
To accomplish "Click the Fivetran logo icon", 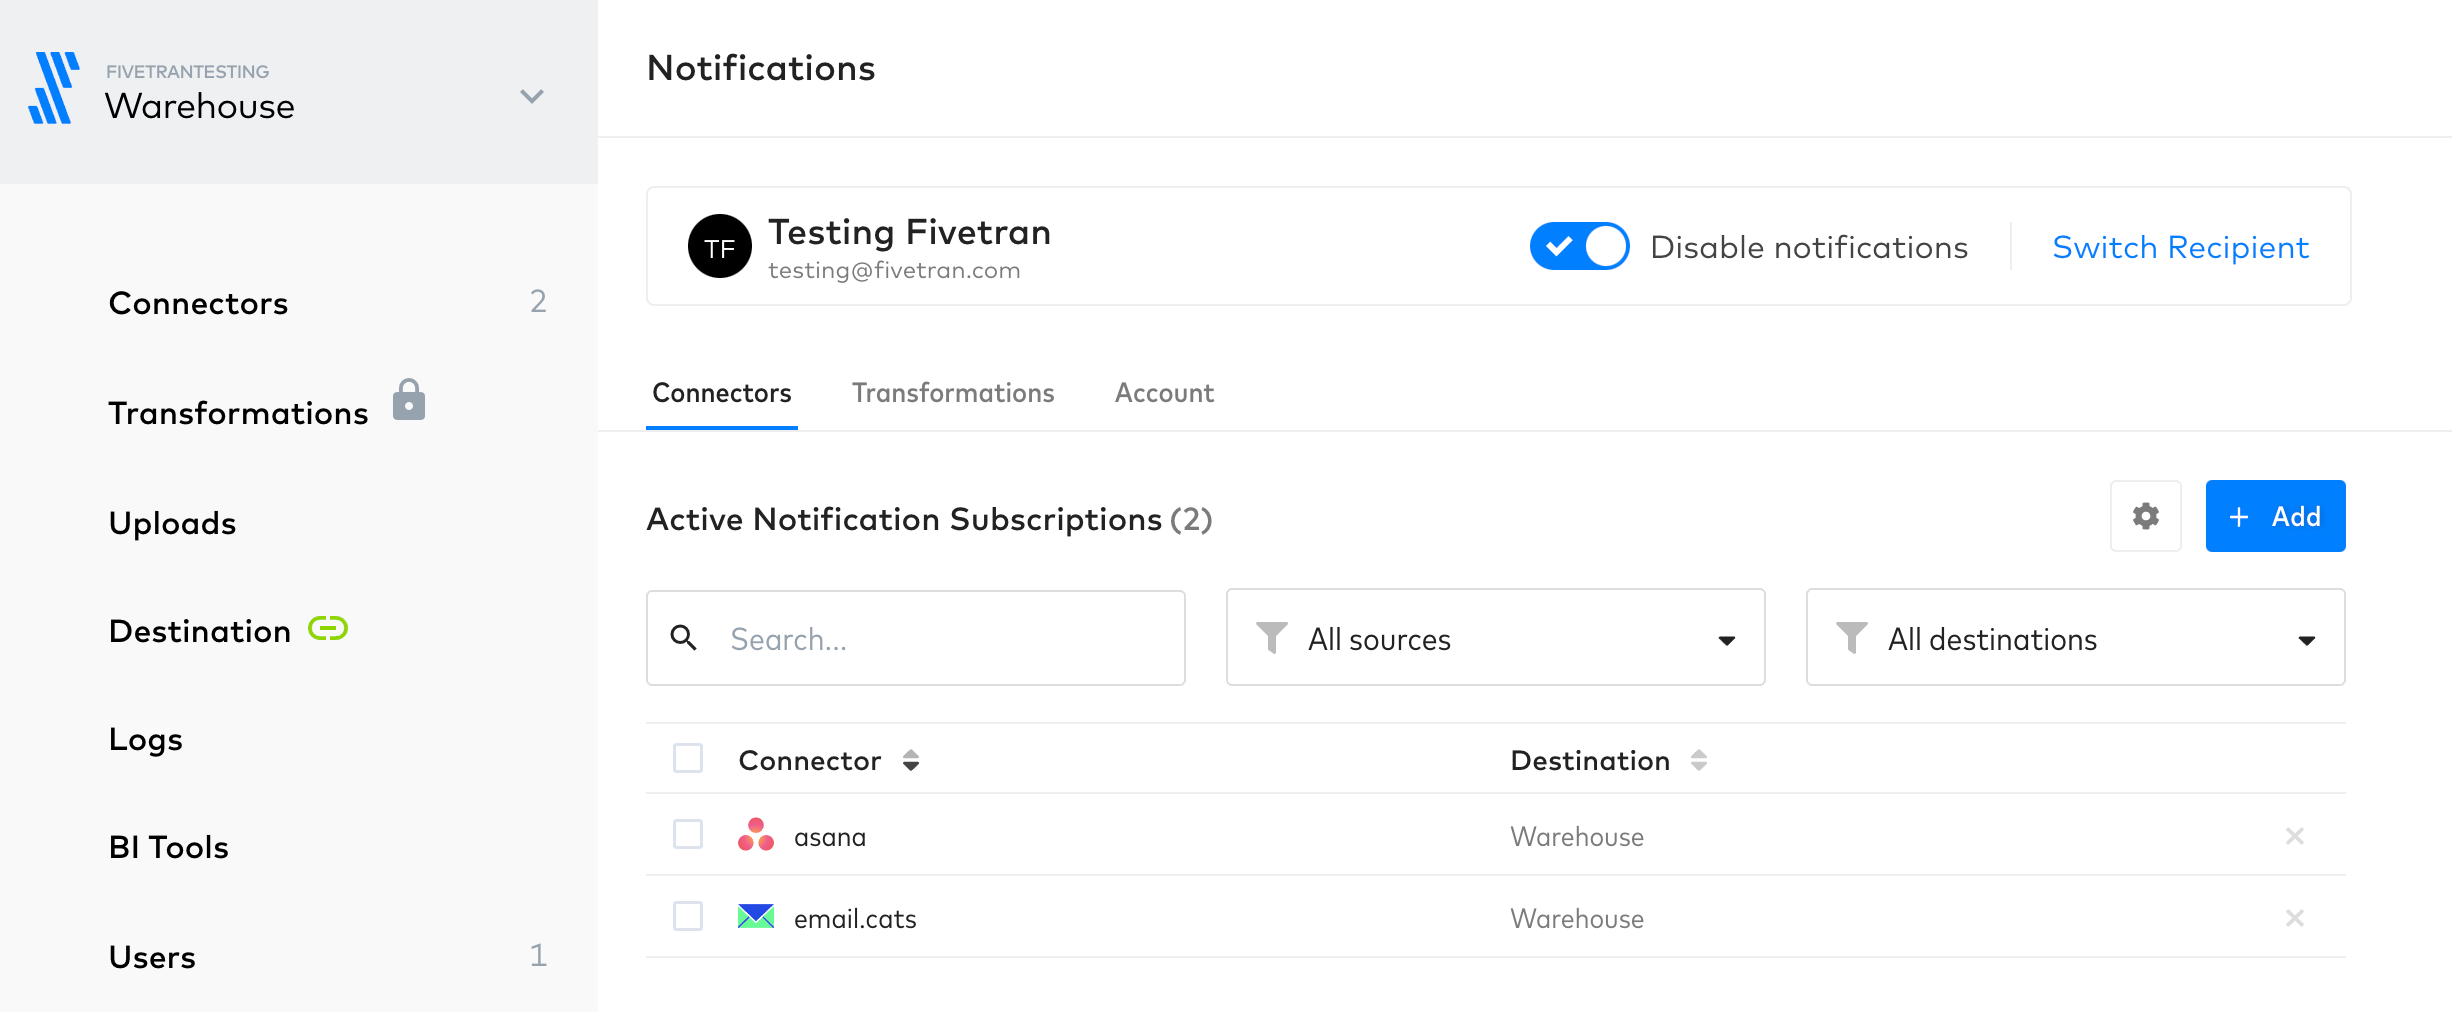I will point(54,88).
